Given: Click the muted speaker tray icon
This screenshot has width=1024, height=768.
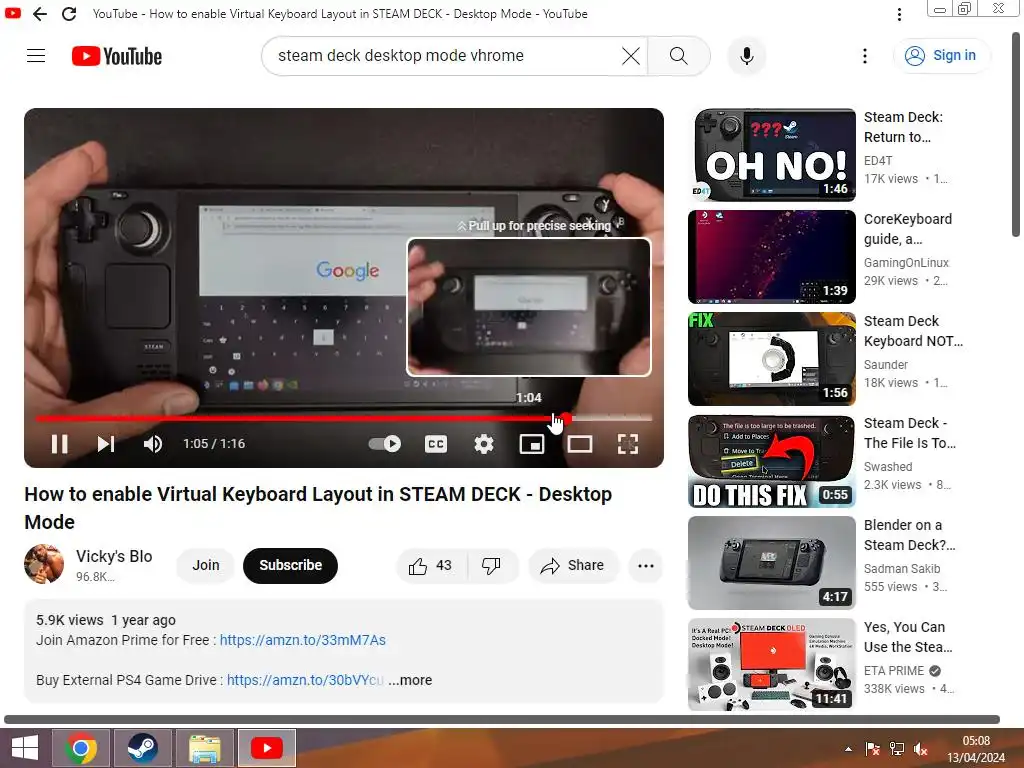Looking at the screenshot, I should click(921, 749).
